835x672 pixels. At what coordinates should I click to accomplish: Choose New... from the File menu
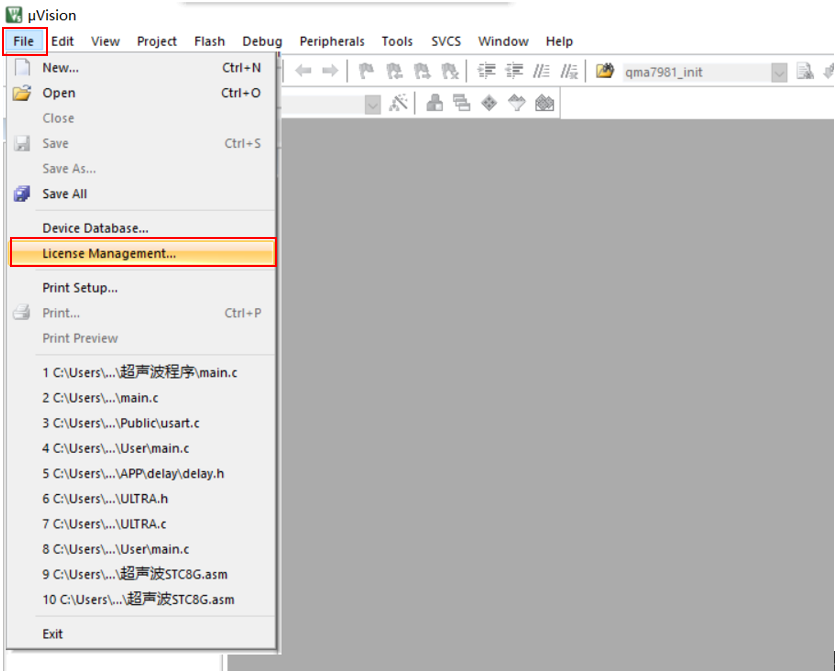pyautogui.click(x=142, y=68)
